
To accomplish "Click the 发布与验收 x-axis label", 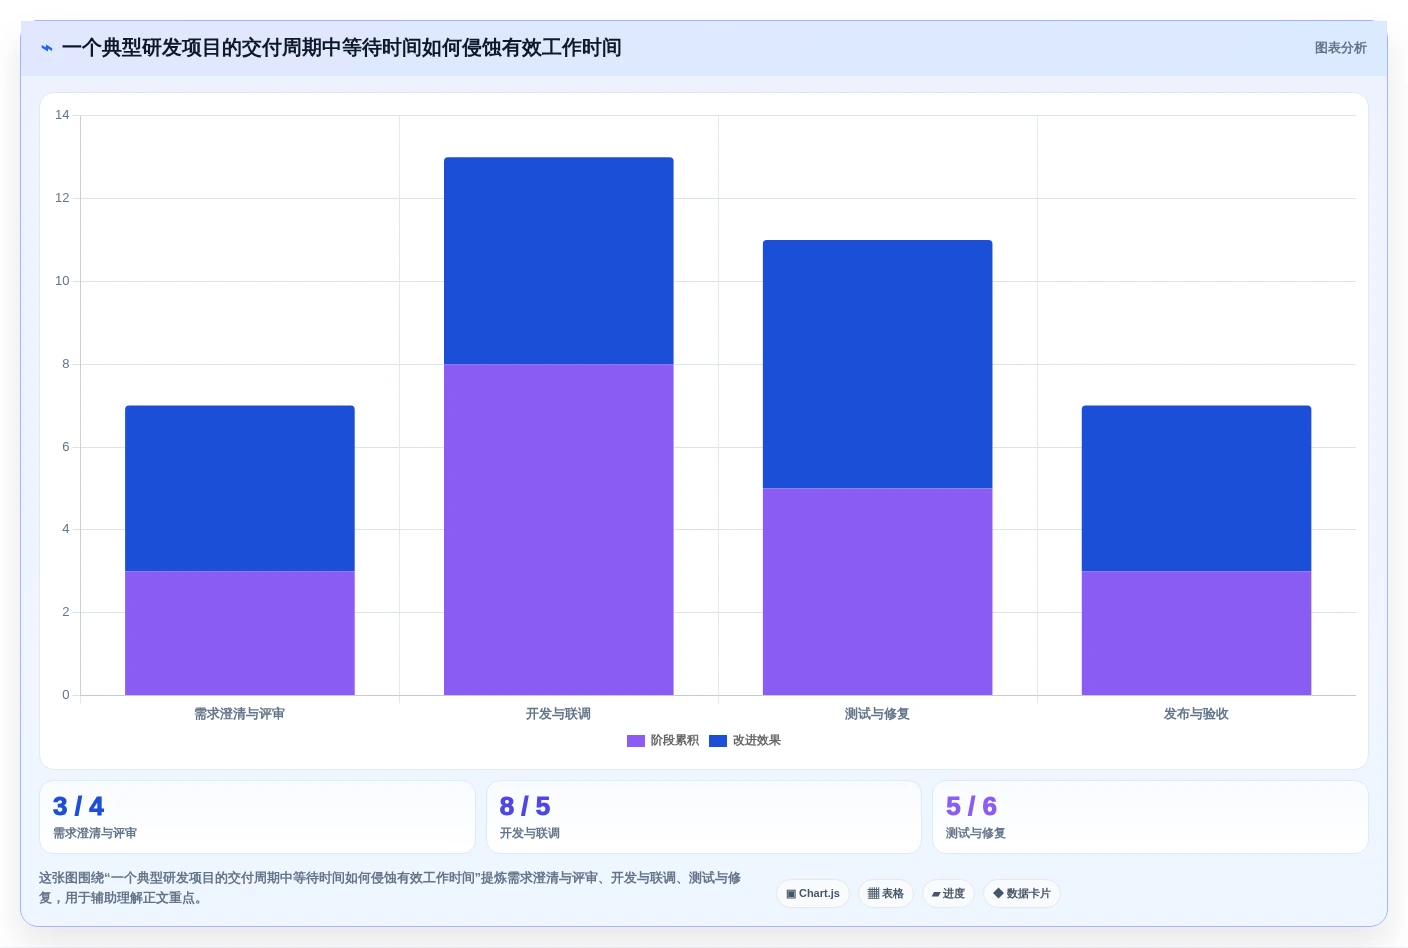I will click(1197, 714).
